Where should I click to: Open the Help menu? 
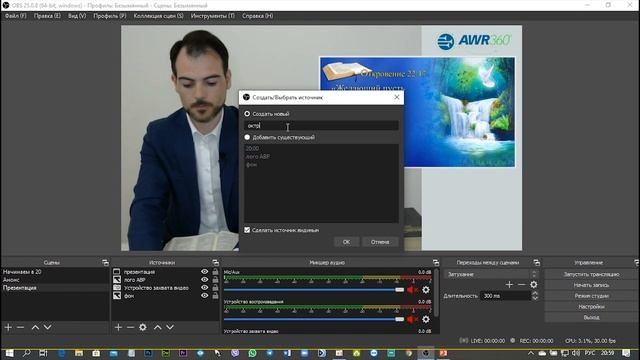(258, 16)
